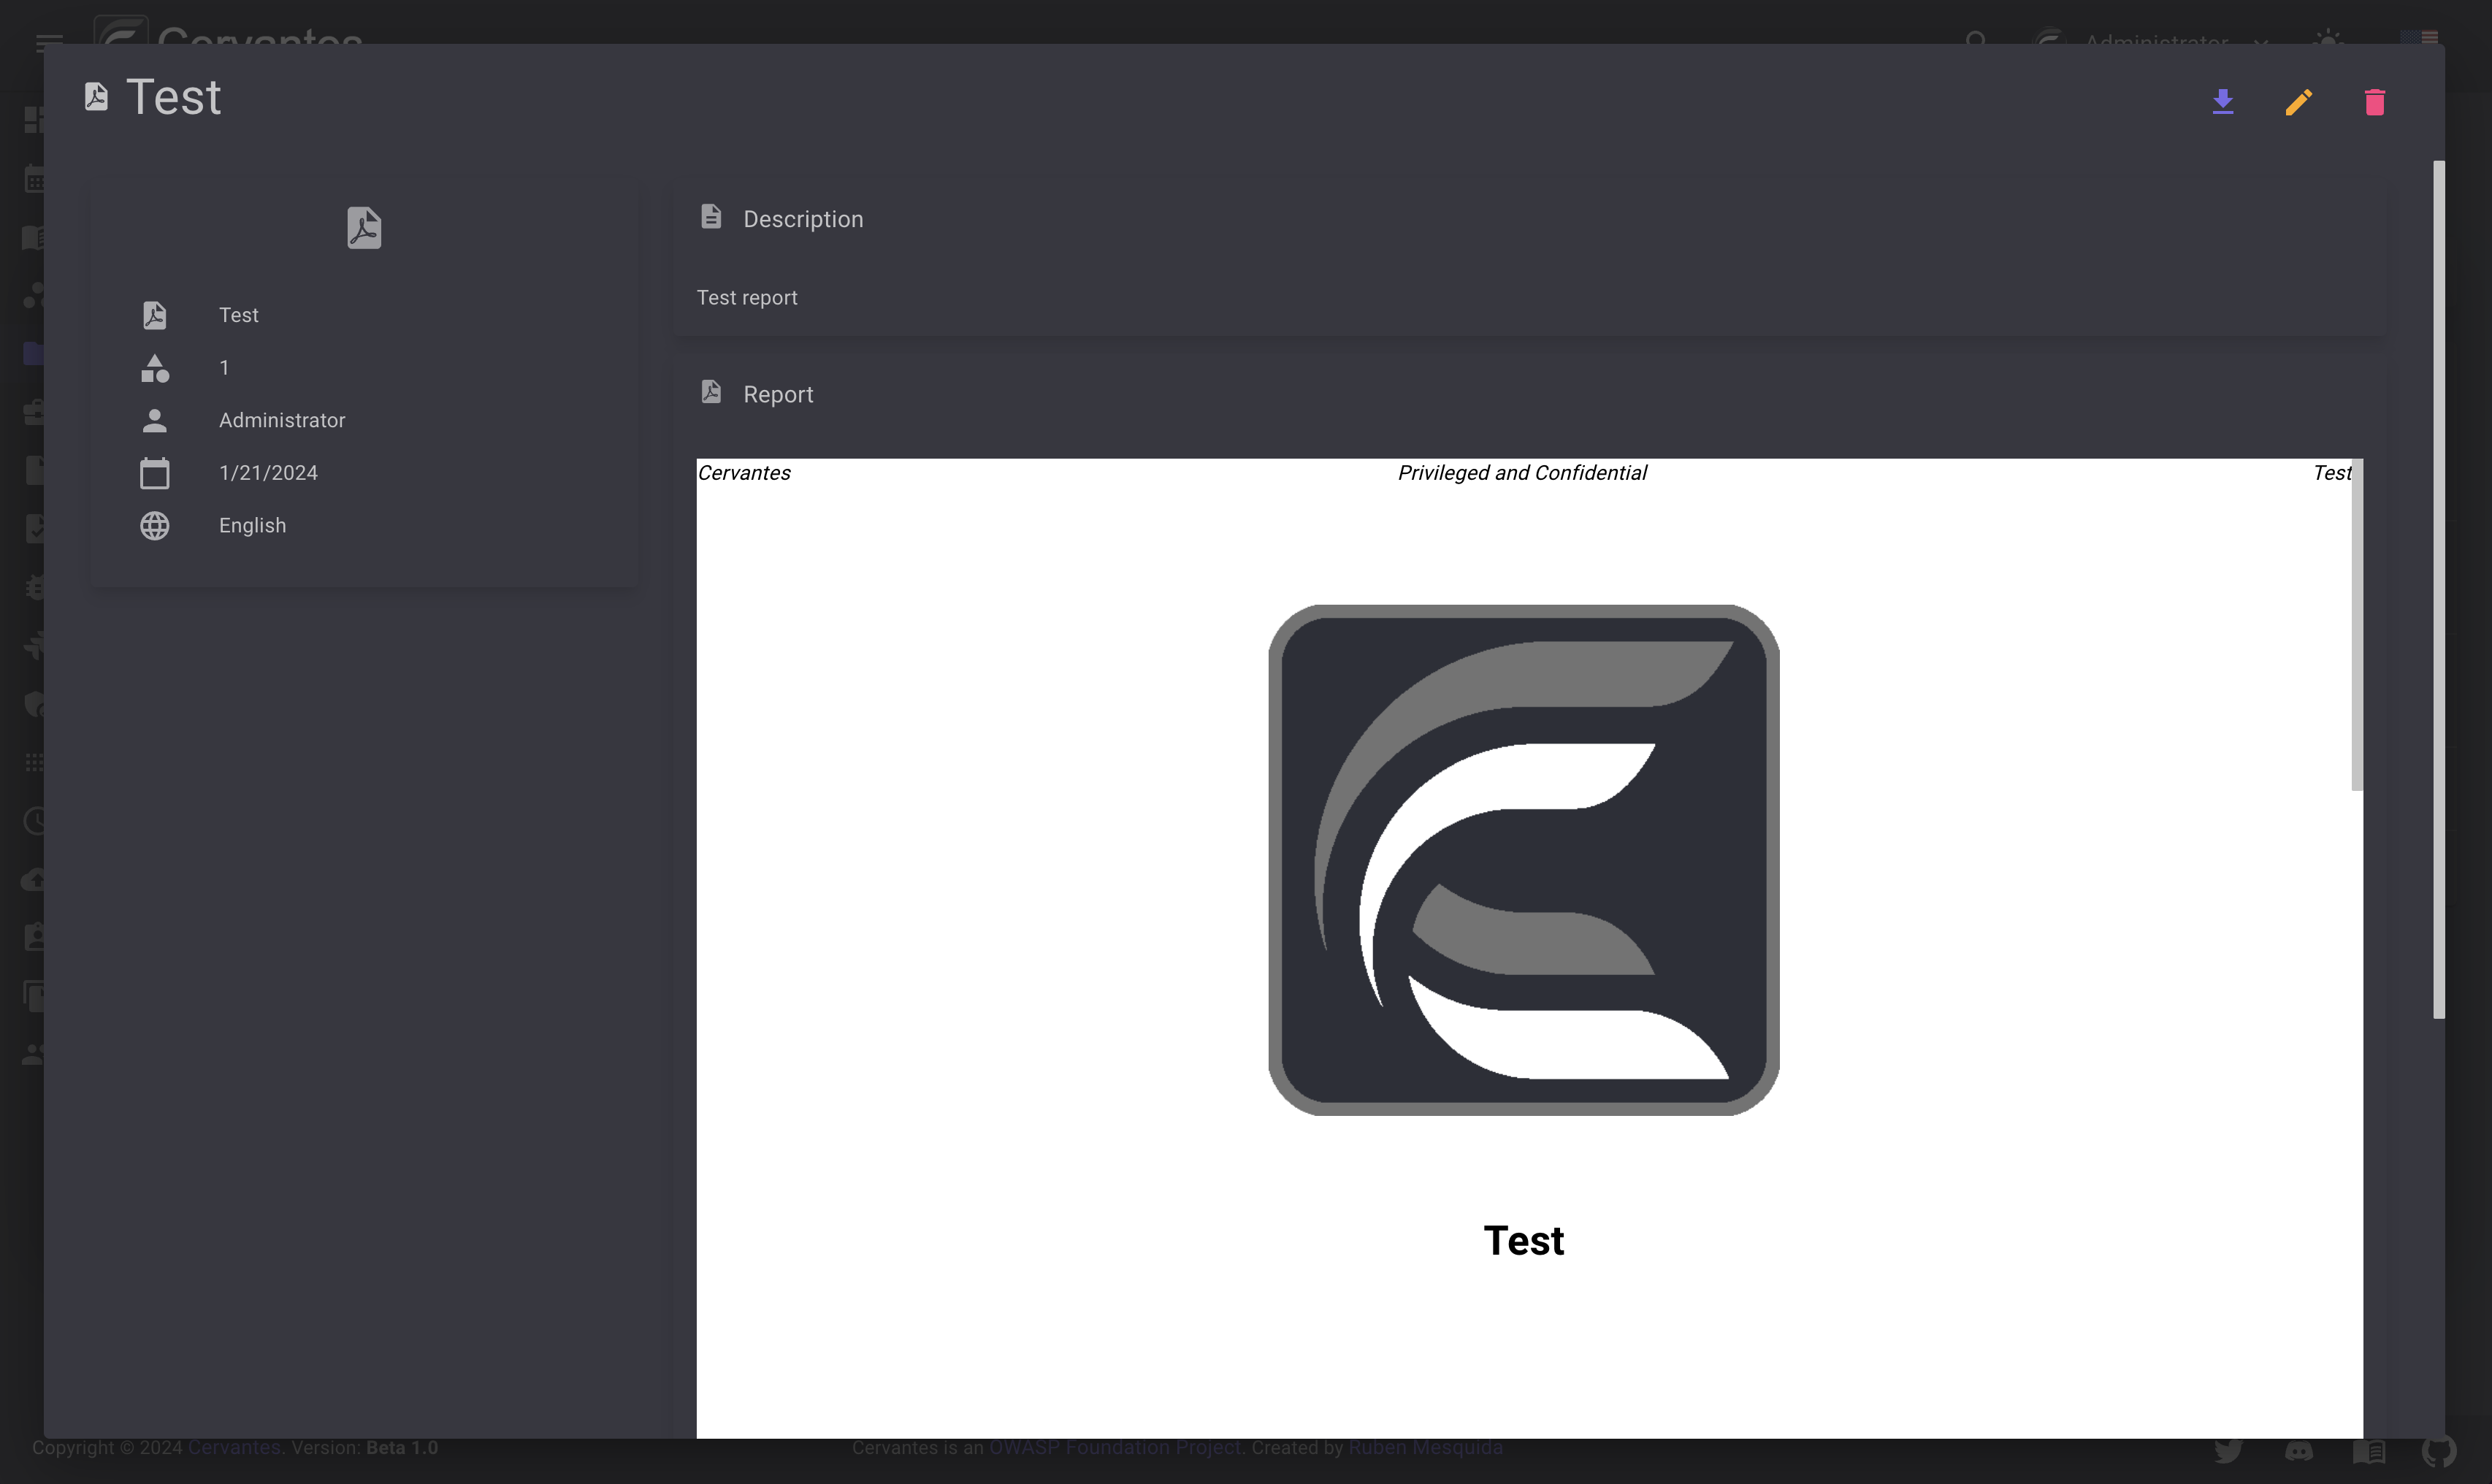The height and width of the screenshot is (1484, 2492).
Task: Click the large PDF icon in details card
Action: pyautogui.click(x=364, y=228)
